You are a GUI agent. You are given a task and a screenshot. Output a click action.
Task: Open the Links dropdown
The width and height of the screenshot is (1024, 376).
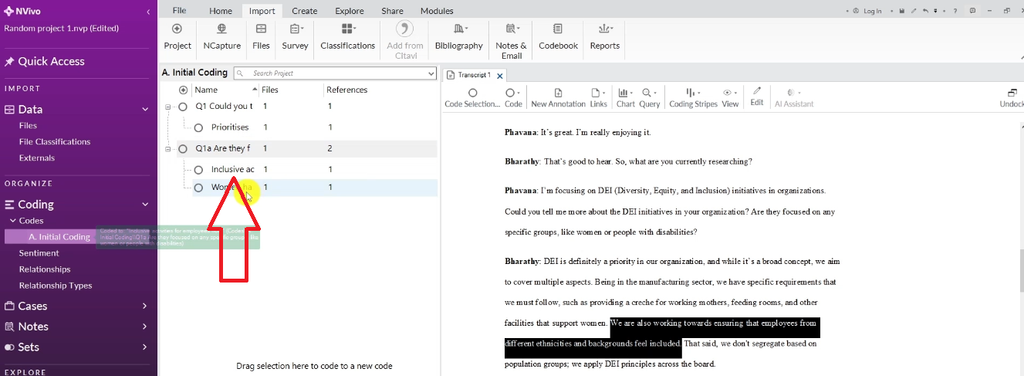pos(598,98)
